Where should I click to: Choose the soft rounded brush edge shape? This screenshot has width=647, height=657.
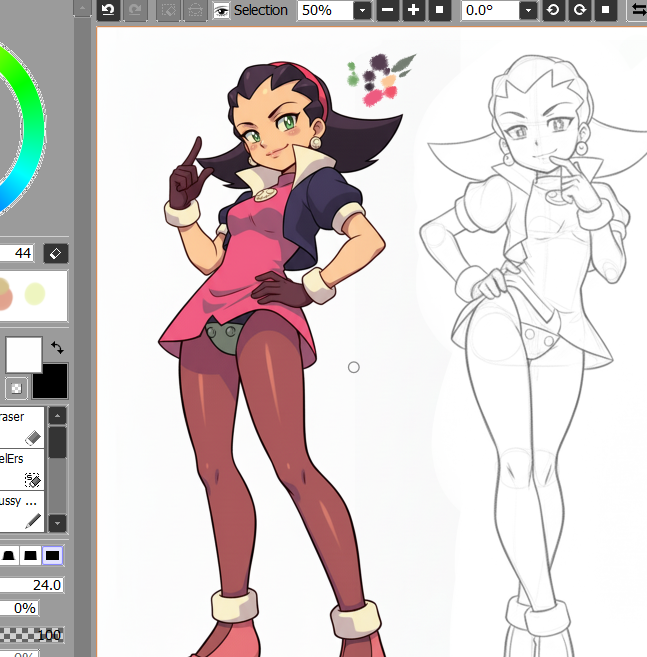(x=9, y=556)
